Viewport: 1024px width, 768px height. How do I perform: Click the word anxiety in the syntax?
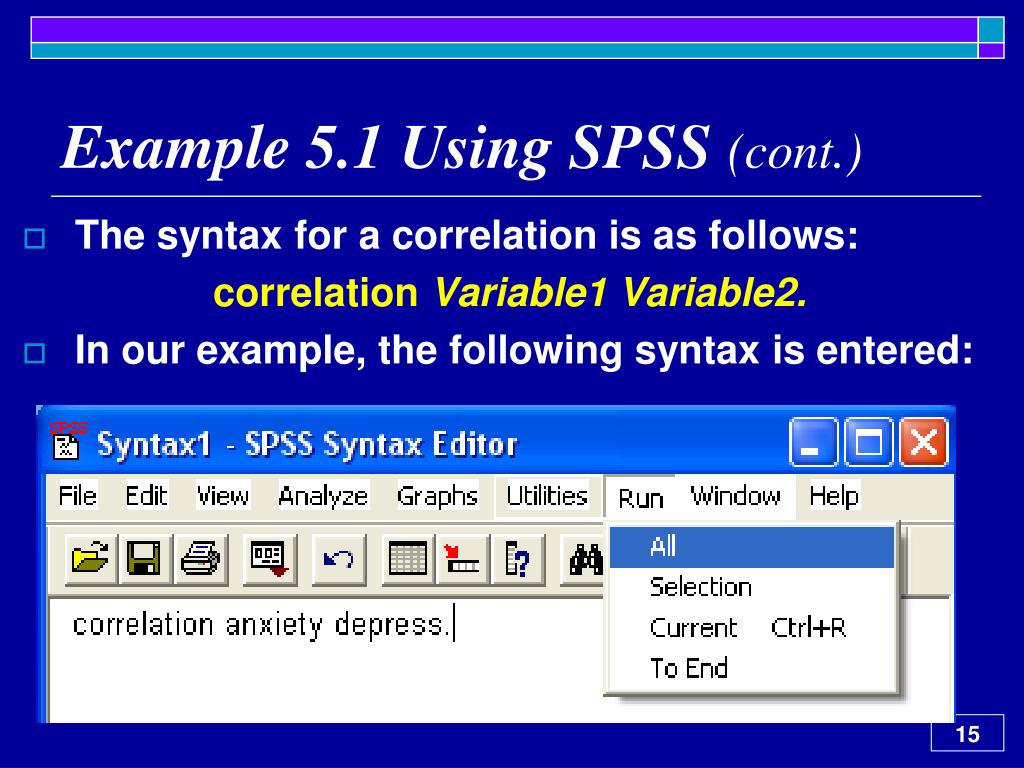[x=274, y=626]
